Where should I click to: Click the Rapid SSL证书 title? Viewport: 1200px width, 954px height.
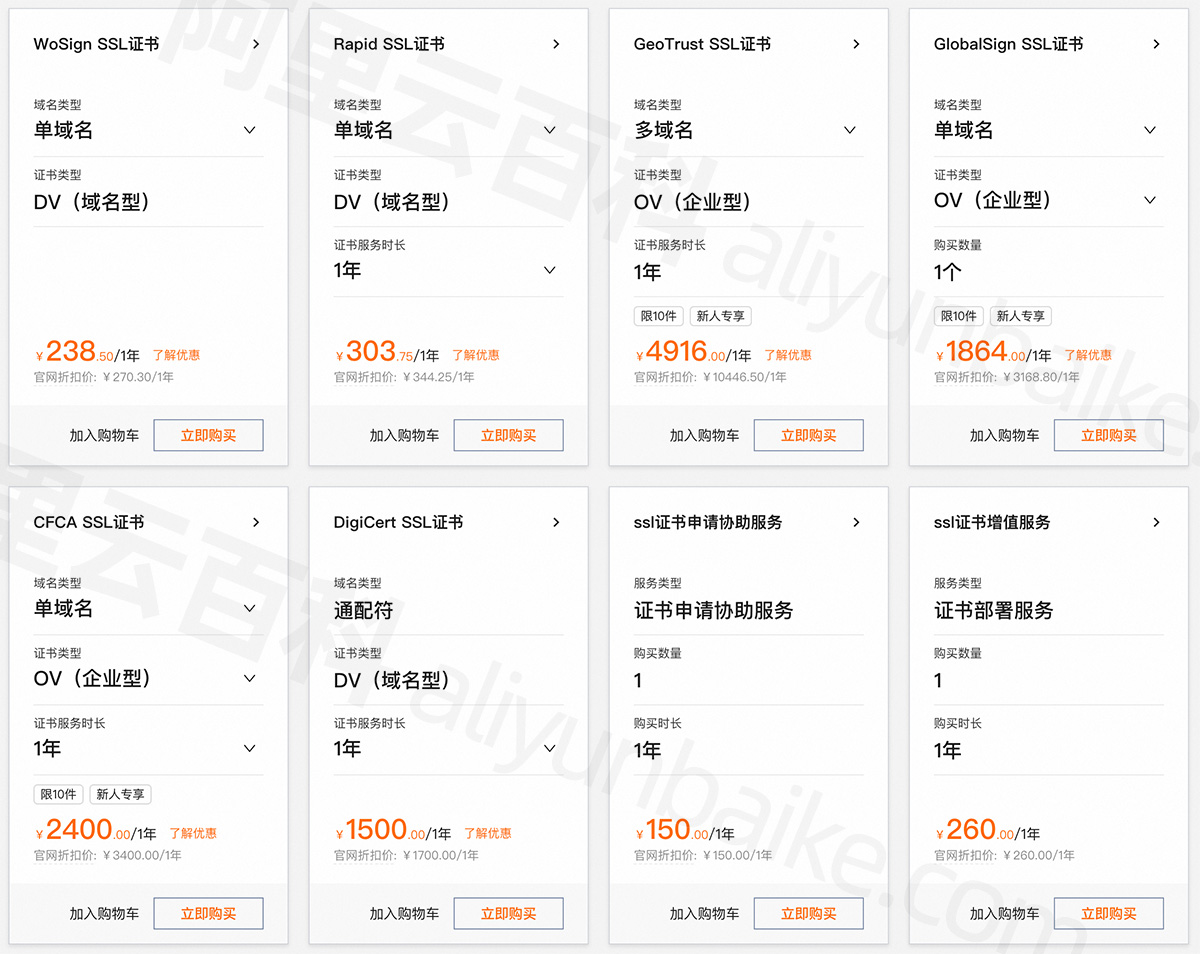[x=389, y=44]
